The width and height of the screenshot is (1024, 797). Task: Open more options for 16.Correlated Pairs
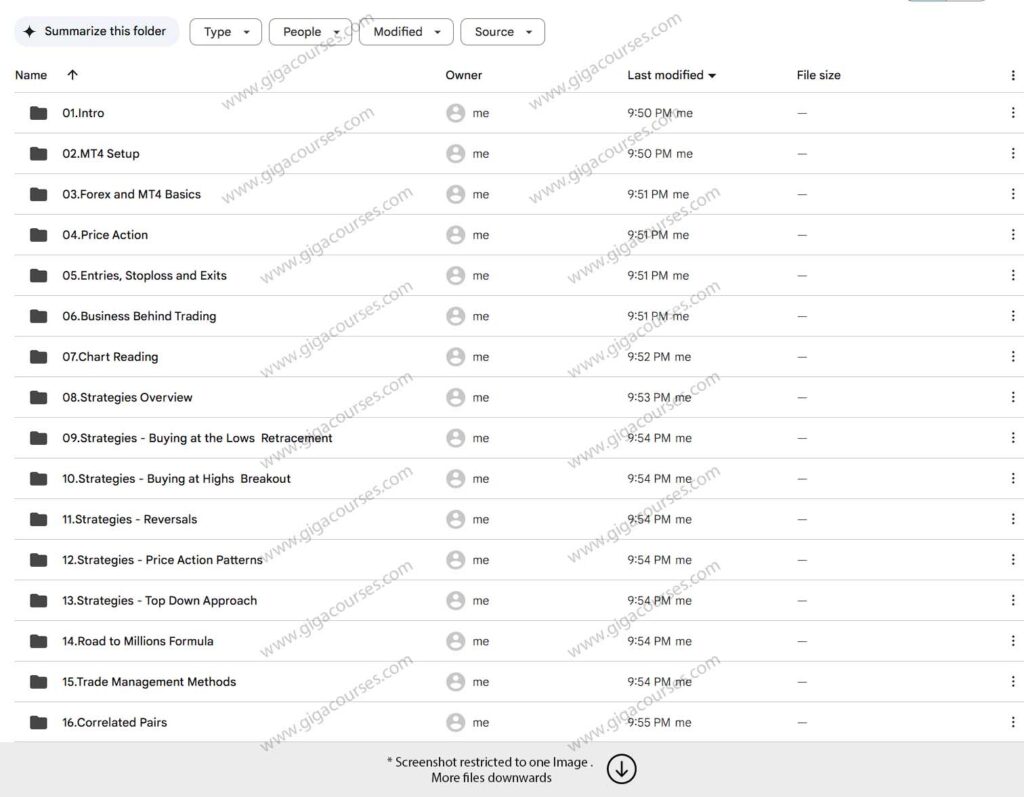click(1013, 722)
